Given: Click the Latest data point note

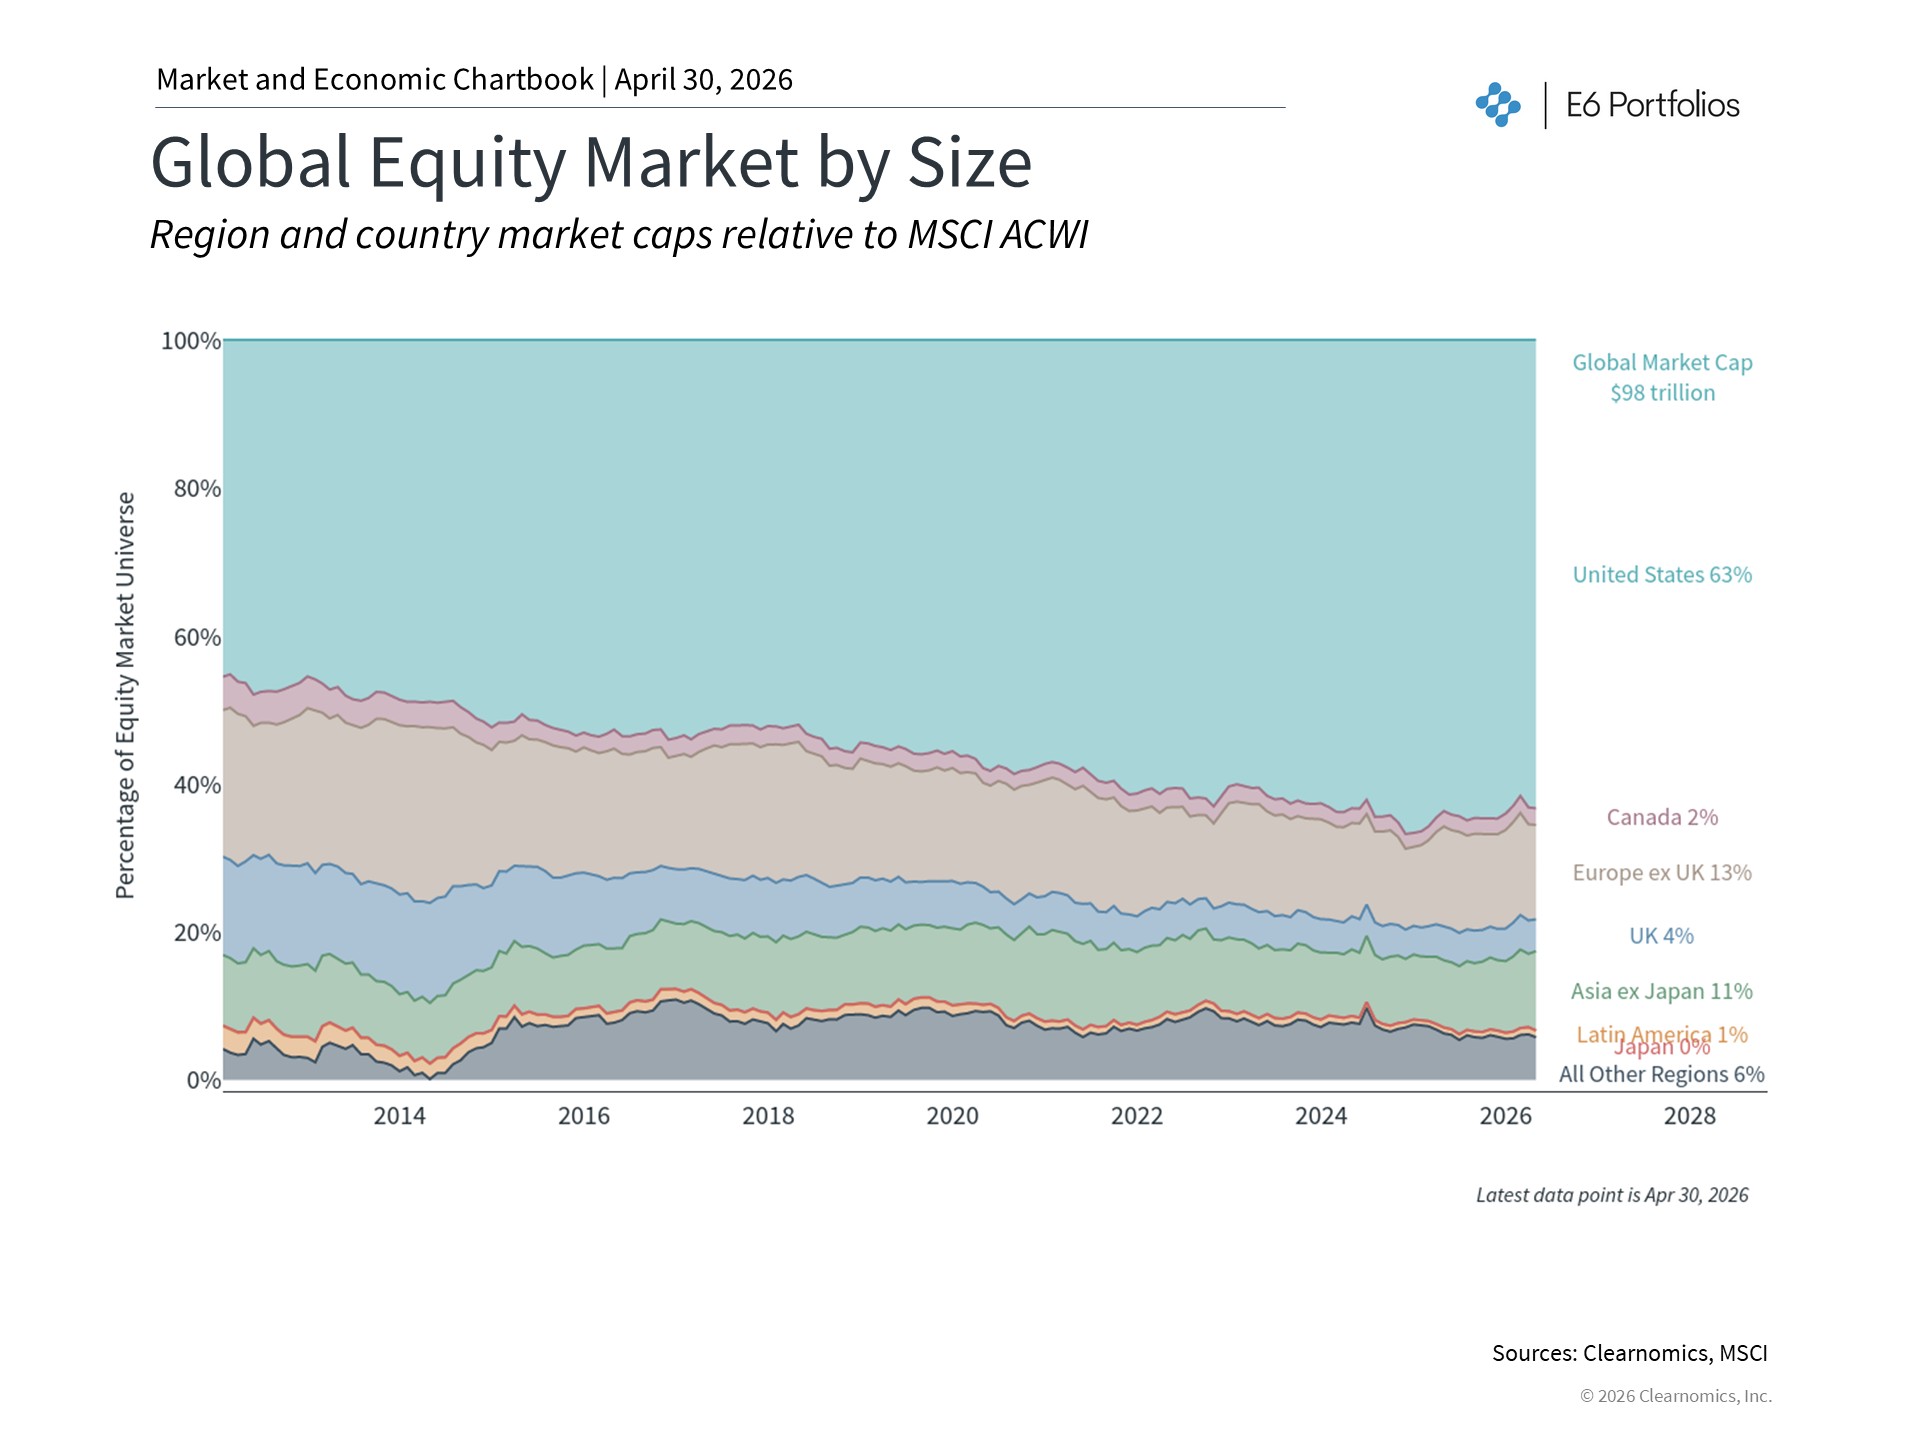Looking at the screenshot, I should (1612, 1195).
